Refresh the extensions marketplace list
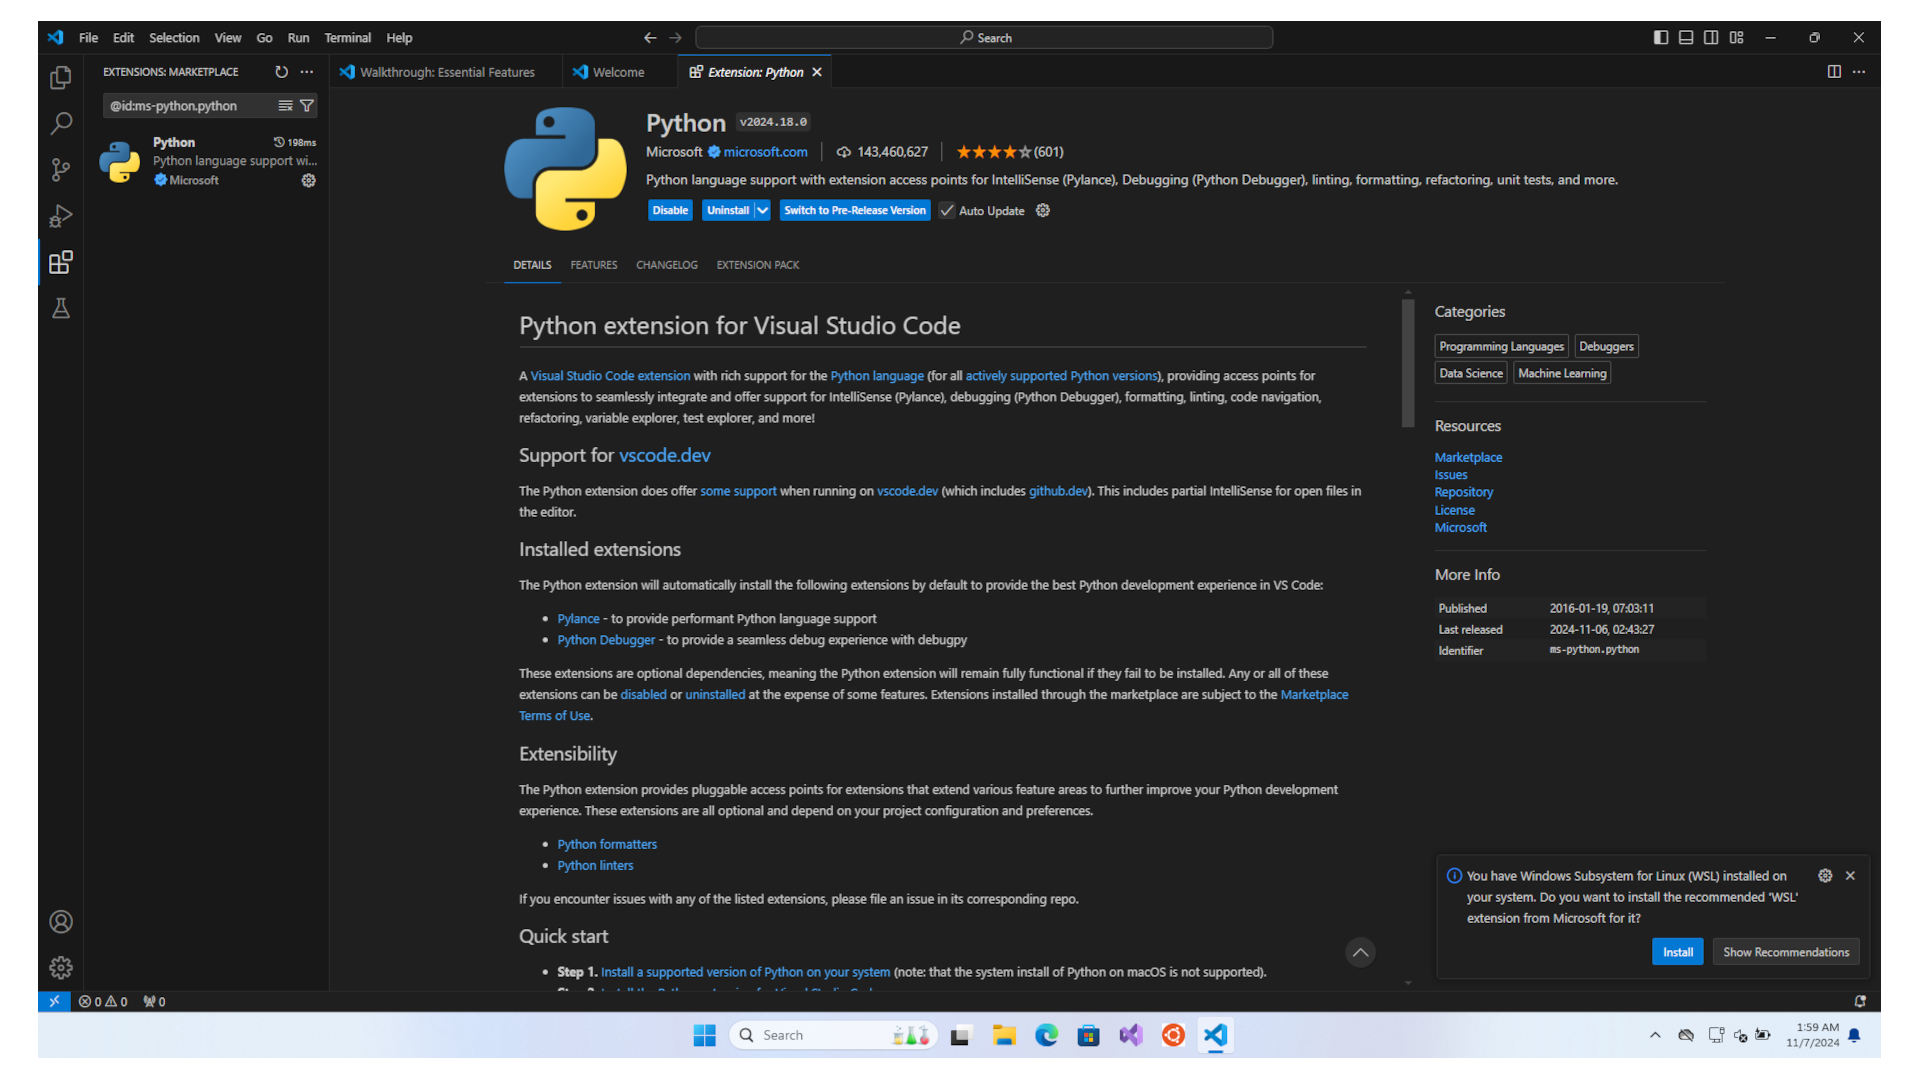 point(281,71)
